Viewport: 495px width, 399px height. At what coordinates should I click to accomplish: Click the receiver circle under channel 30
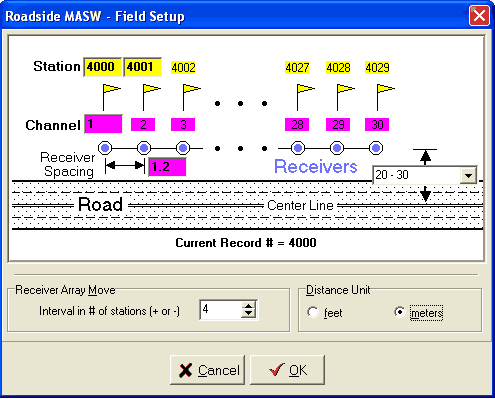376,148
